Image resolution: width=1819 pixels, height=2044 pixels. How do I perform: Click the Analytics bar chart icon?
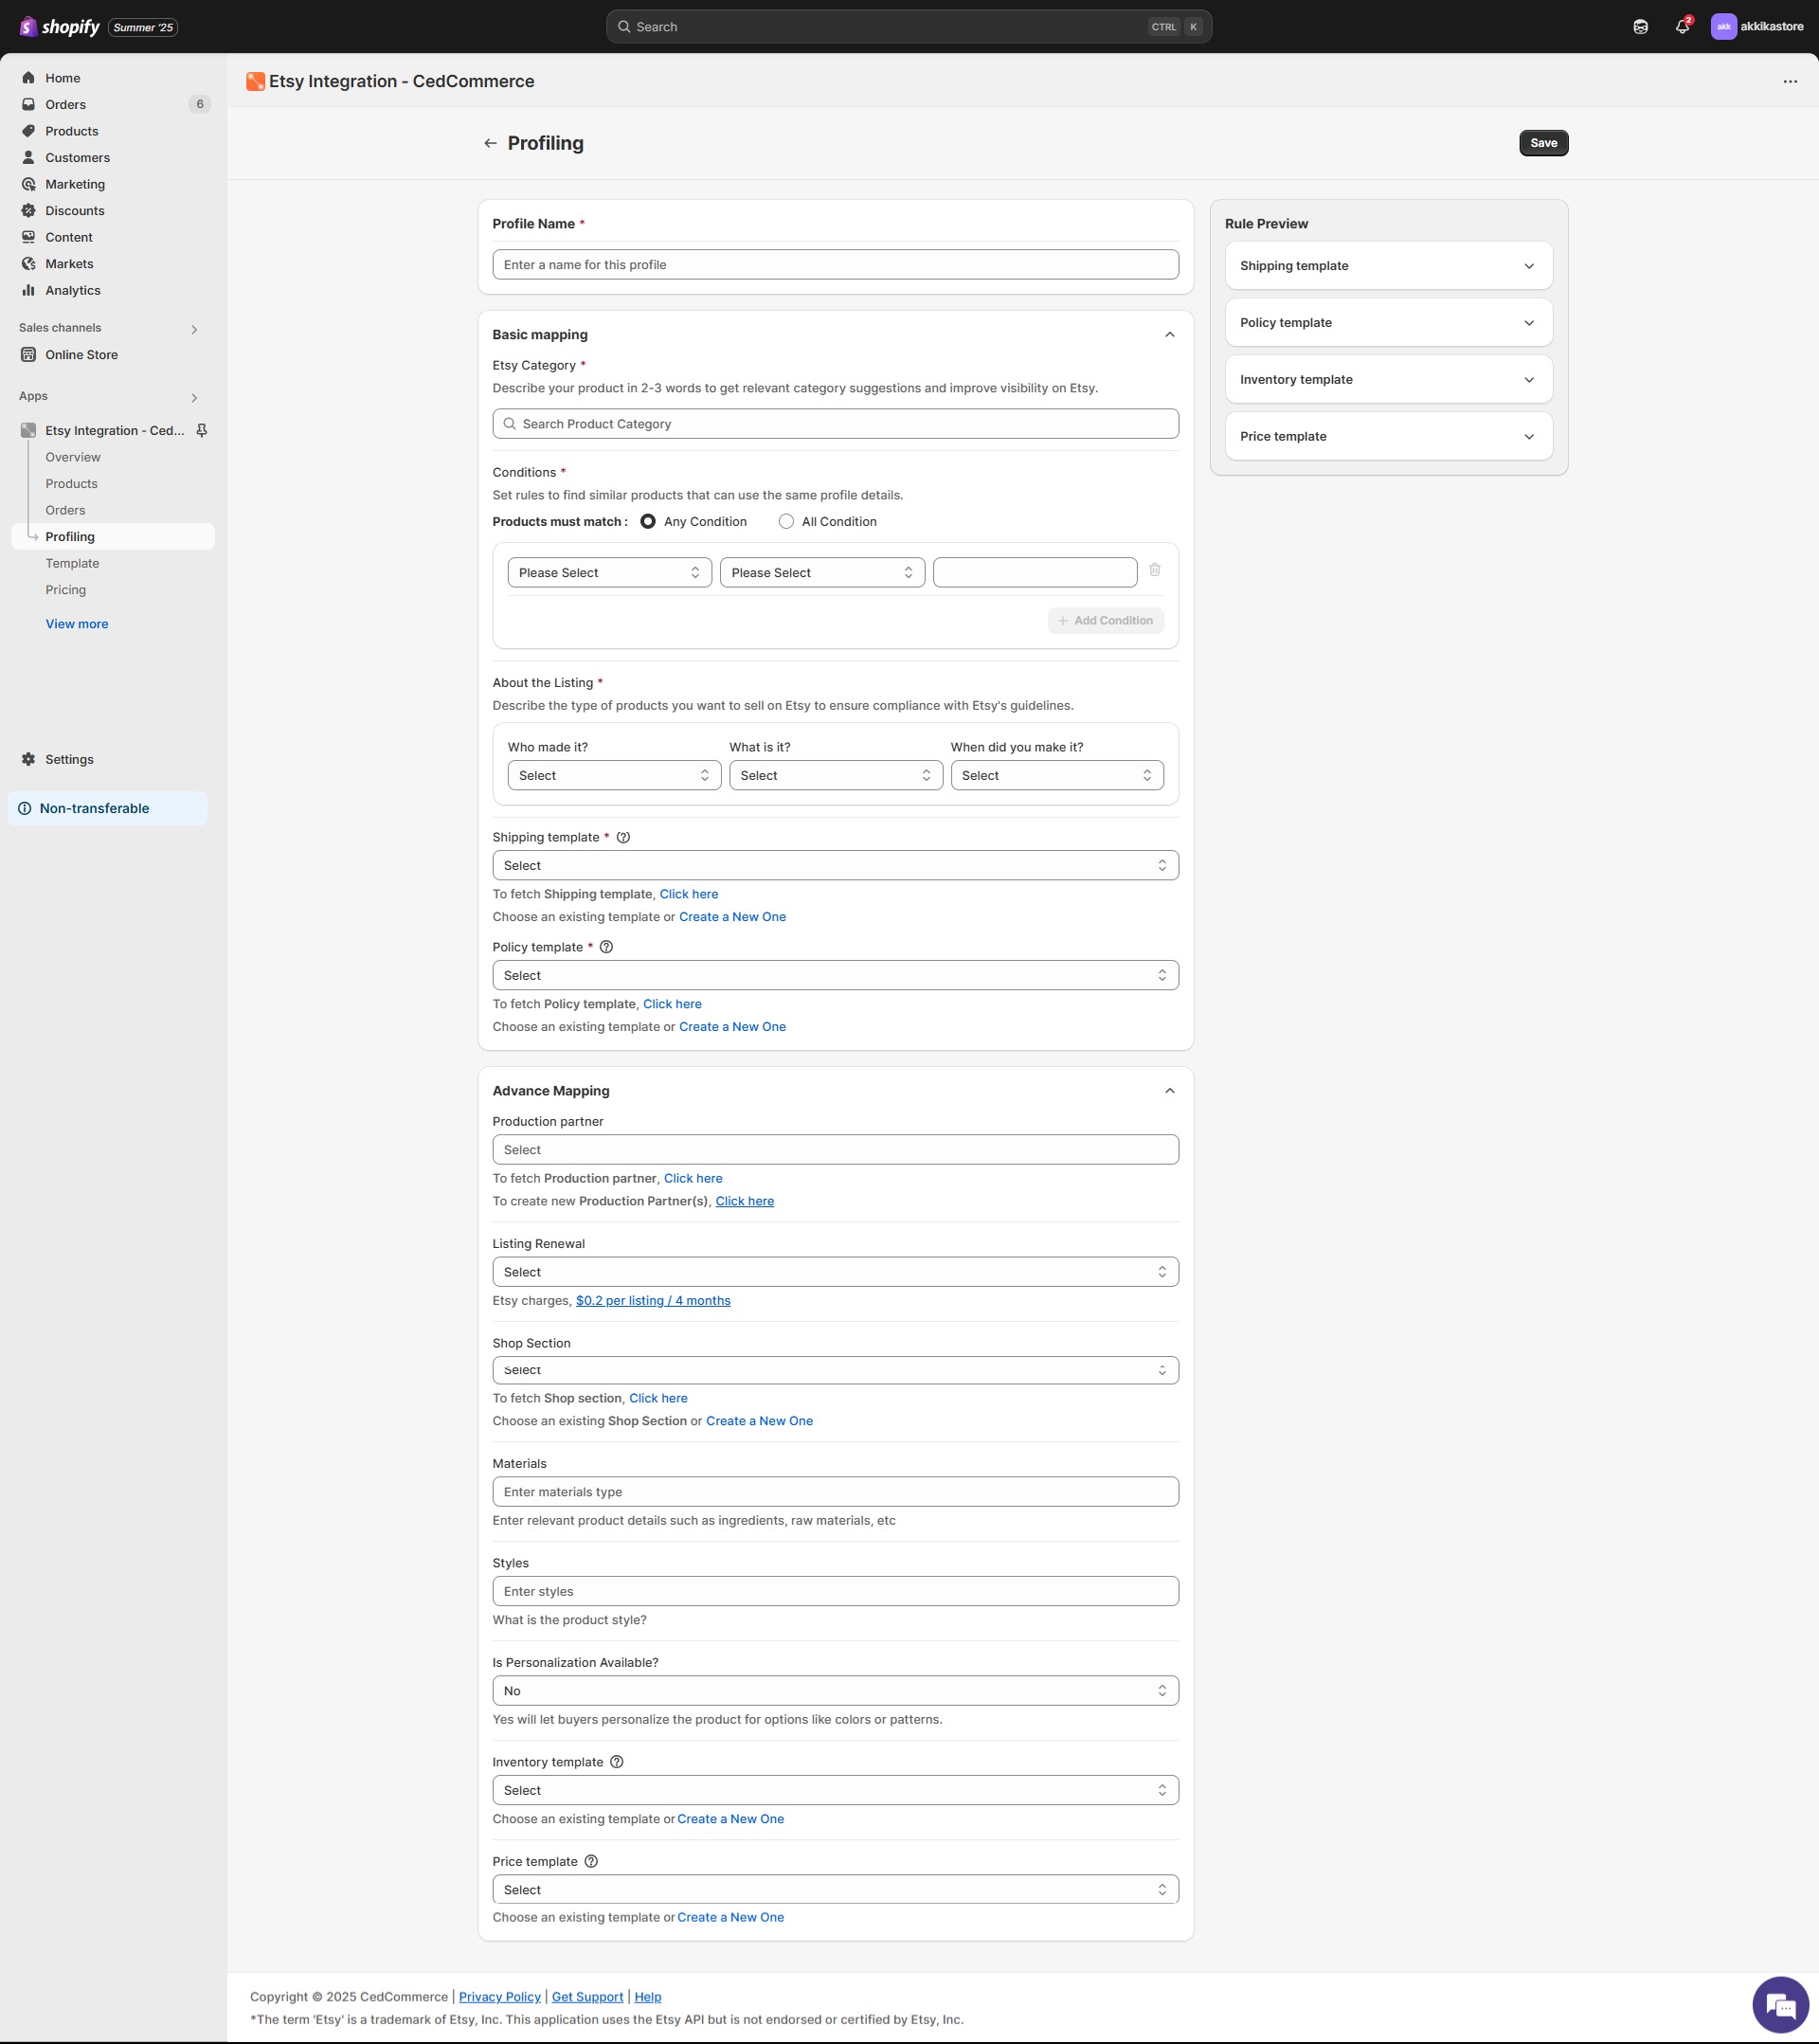point(29,290)
